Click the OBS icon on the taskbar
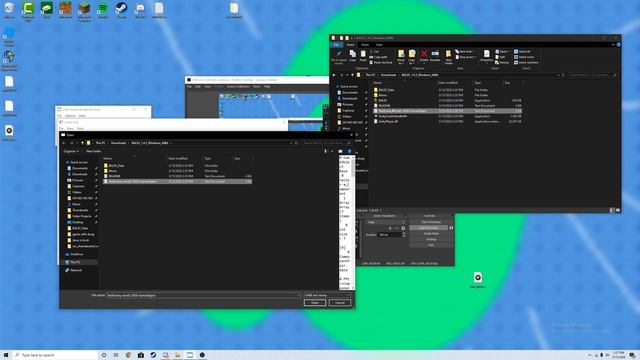Screen dimensions: 640x360 click(x=202, y=355)
